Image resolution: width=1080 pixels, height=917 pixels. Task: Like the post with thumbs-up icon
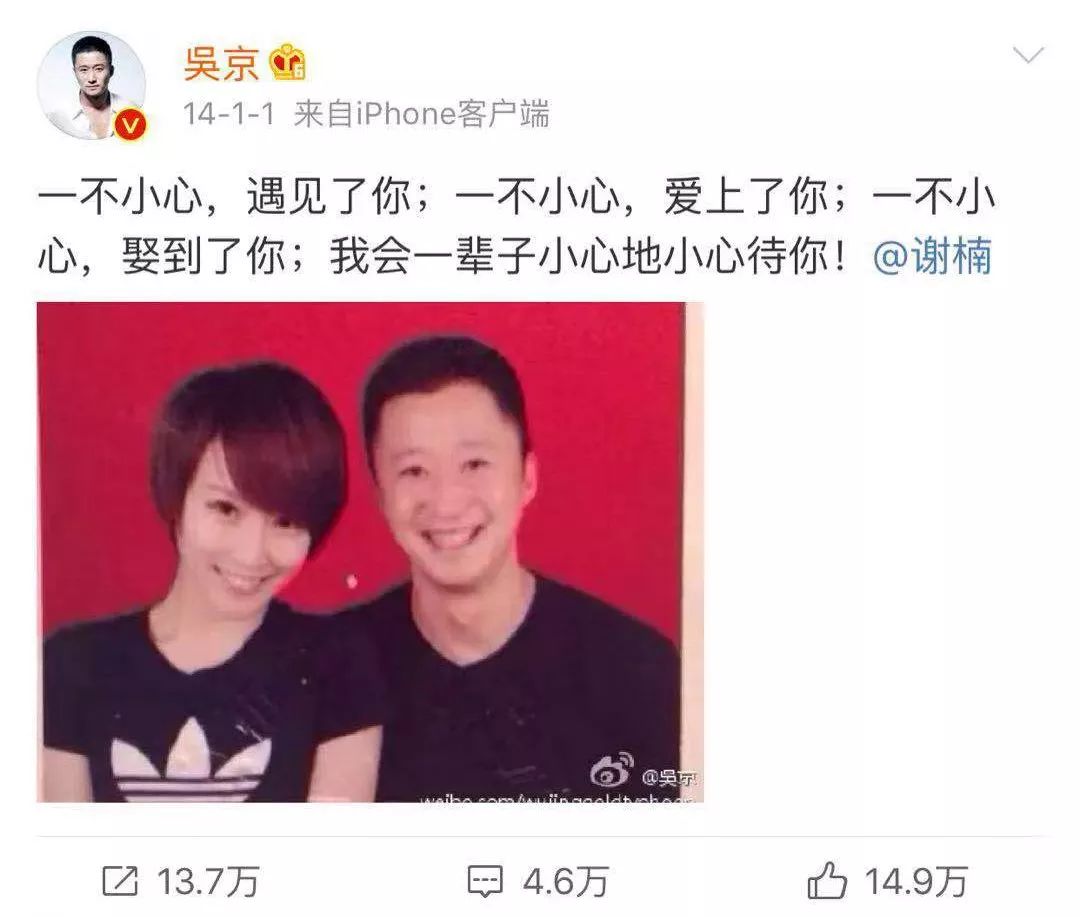[827, 880]
